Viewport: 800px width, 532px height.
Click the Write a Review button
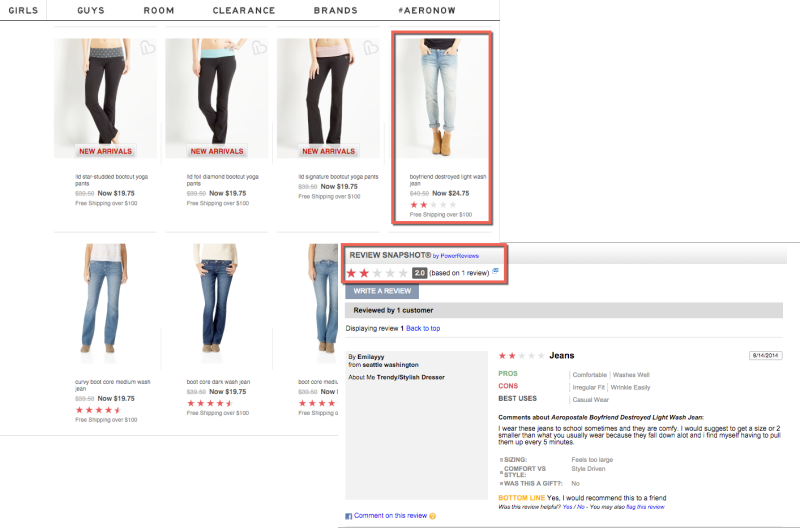pos(382,291)
